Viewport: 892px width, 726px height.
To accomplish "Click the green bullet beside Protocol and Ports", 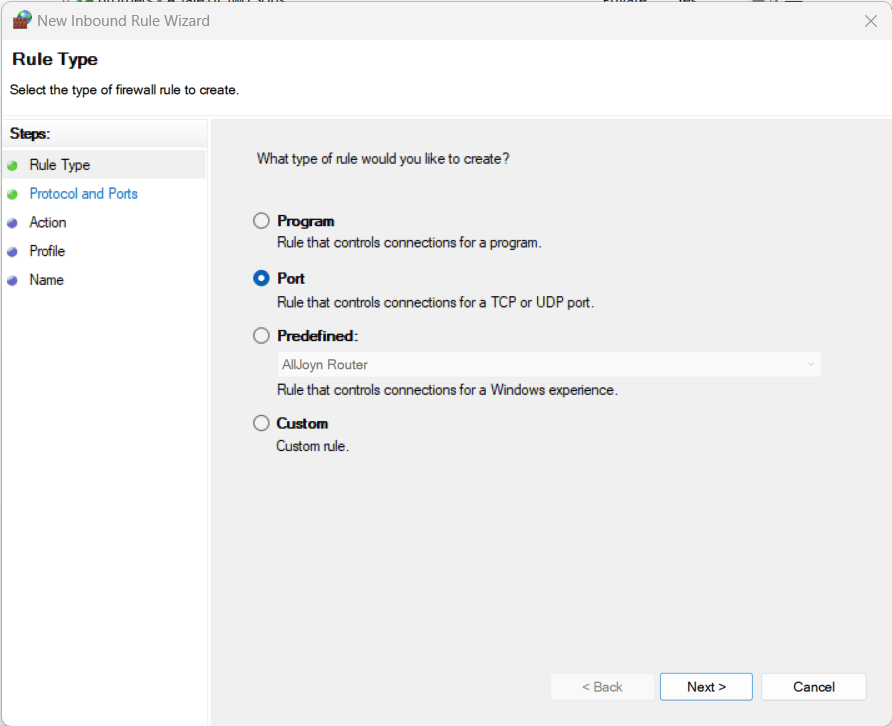I will tap(11, 194).
